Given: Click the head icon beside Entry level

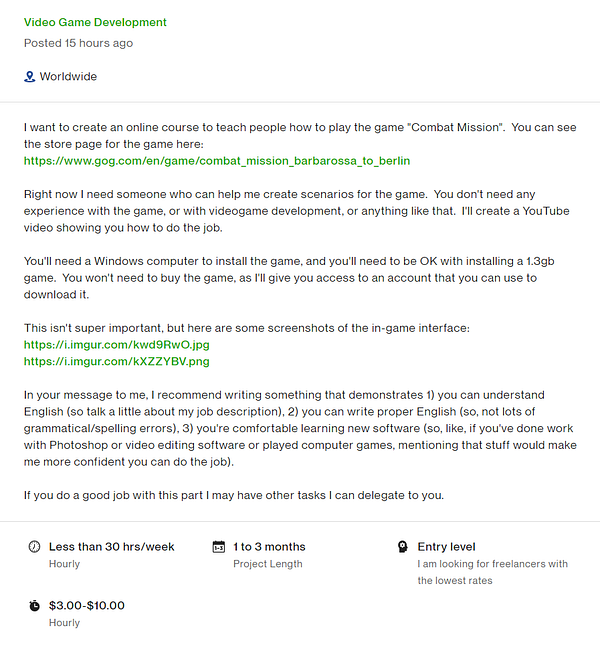Looking at the screenshot, I should [403, 547].
